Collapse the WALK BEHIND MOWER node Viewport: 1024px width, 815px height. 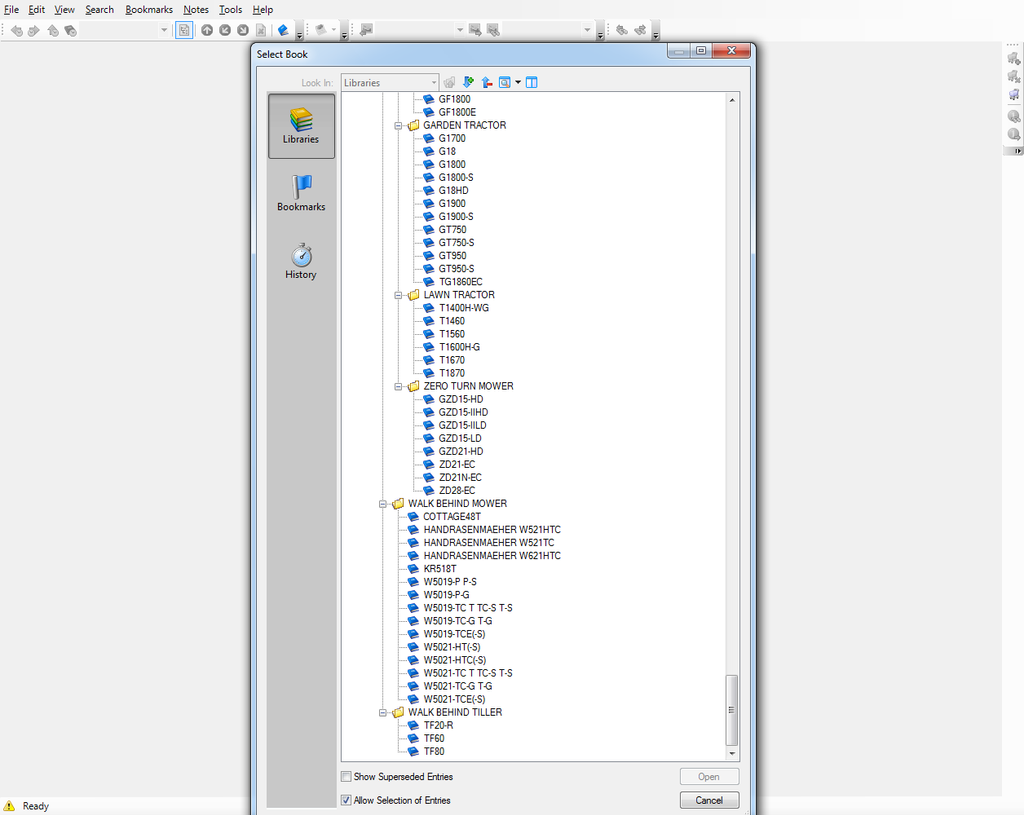tap(383, 504)
